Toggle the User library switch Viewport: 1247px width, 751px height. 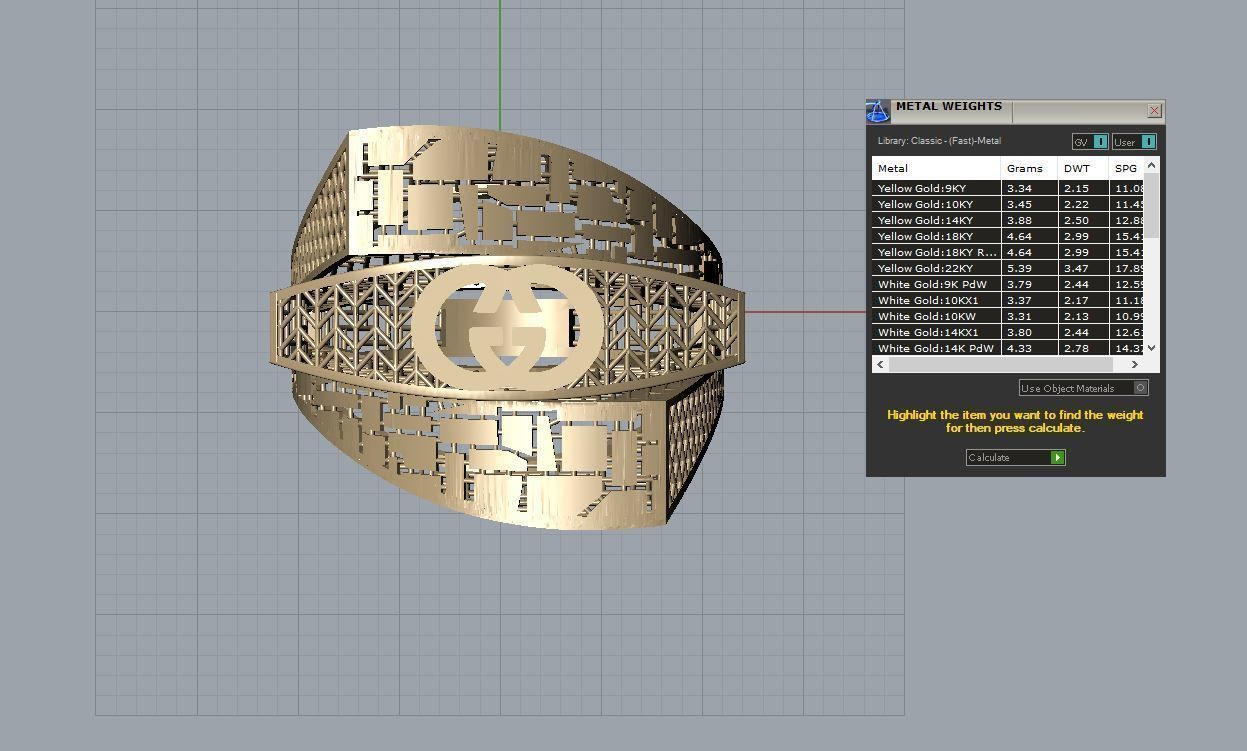click(1134, 142)
